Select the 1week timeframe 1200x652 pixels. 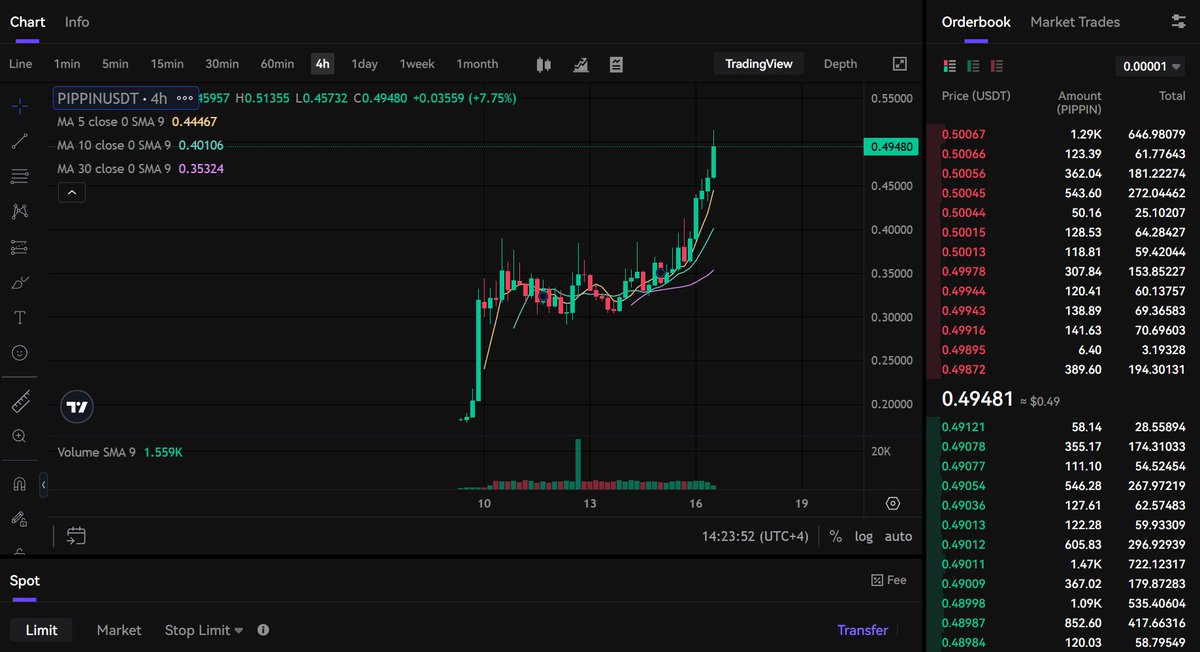point(417,64)
